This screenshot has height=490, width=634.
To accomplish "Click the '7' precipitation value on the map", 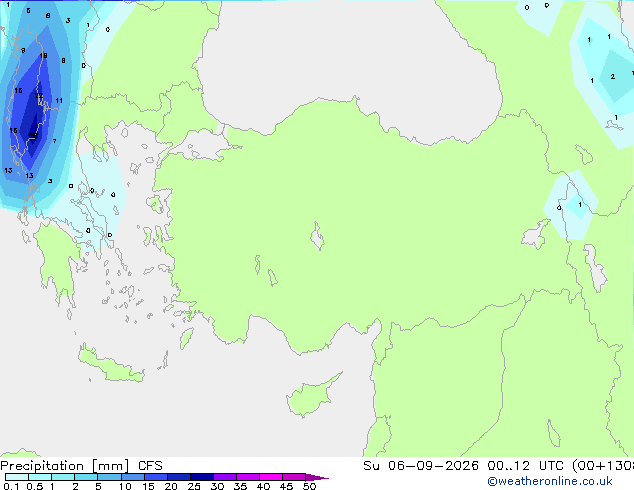I will (55, 141).
